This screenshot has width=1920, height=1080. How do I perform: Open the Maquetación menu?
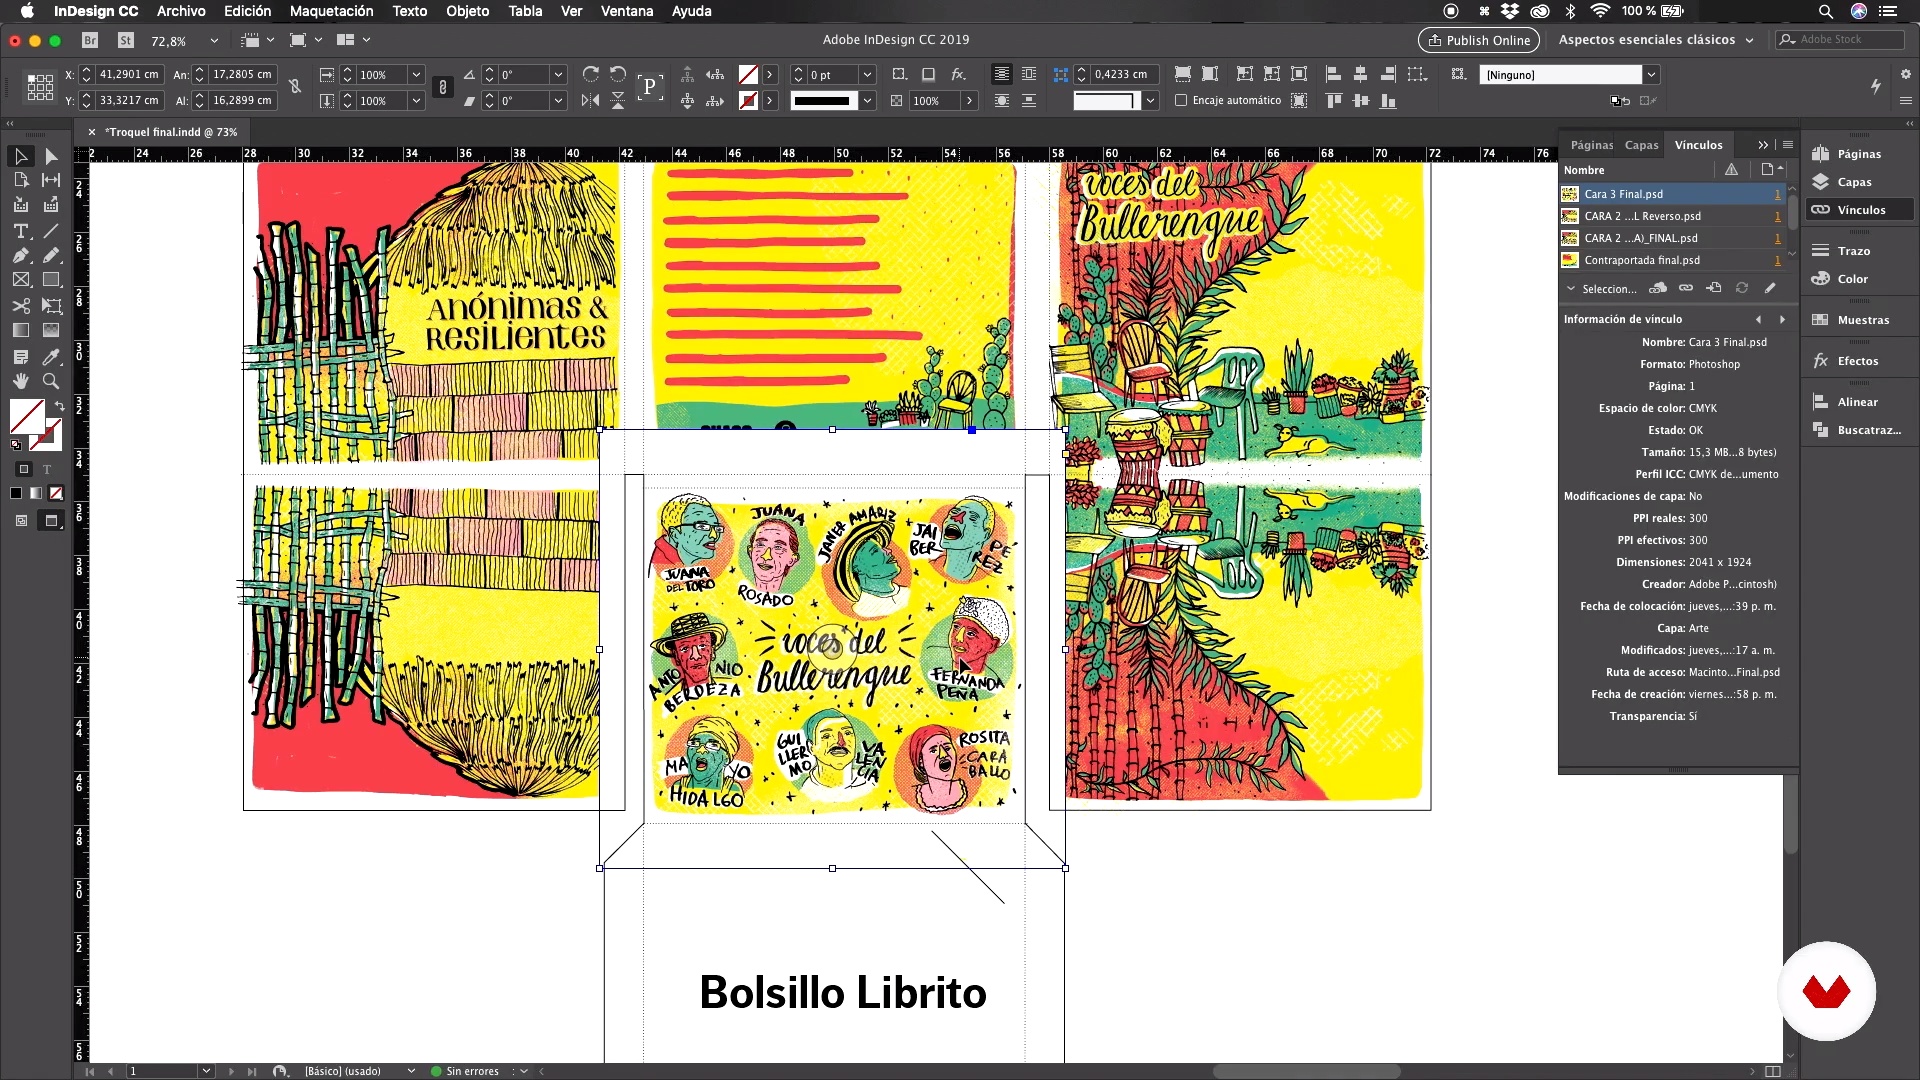click(331, 11)
